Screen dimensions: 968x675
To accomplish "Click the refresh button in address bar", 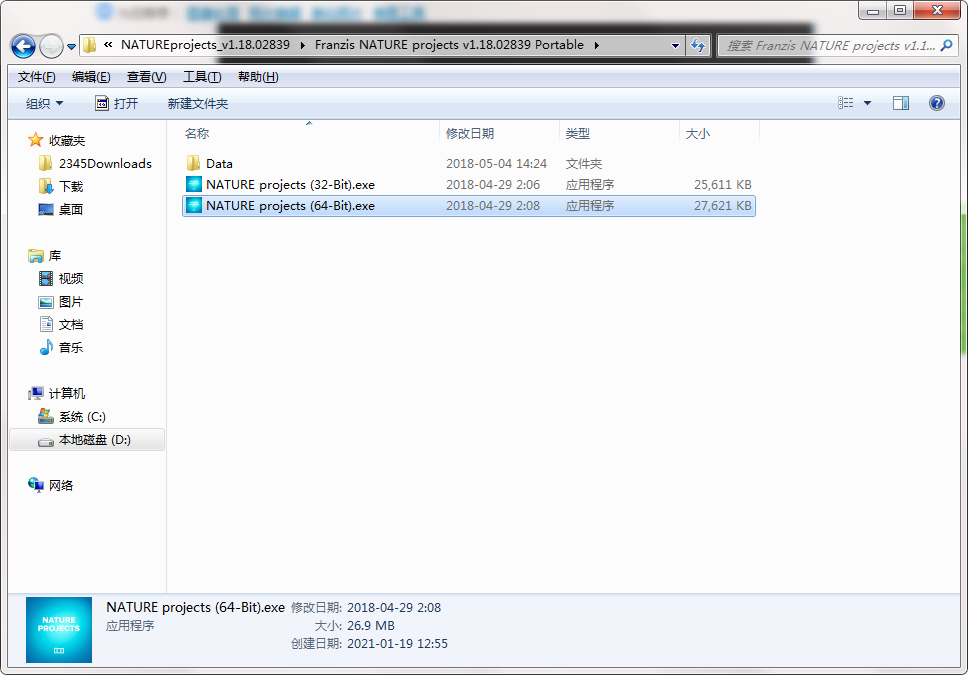I will [698, 45].
